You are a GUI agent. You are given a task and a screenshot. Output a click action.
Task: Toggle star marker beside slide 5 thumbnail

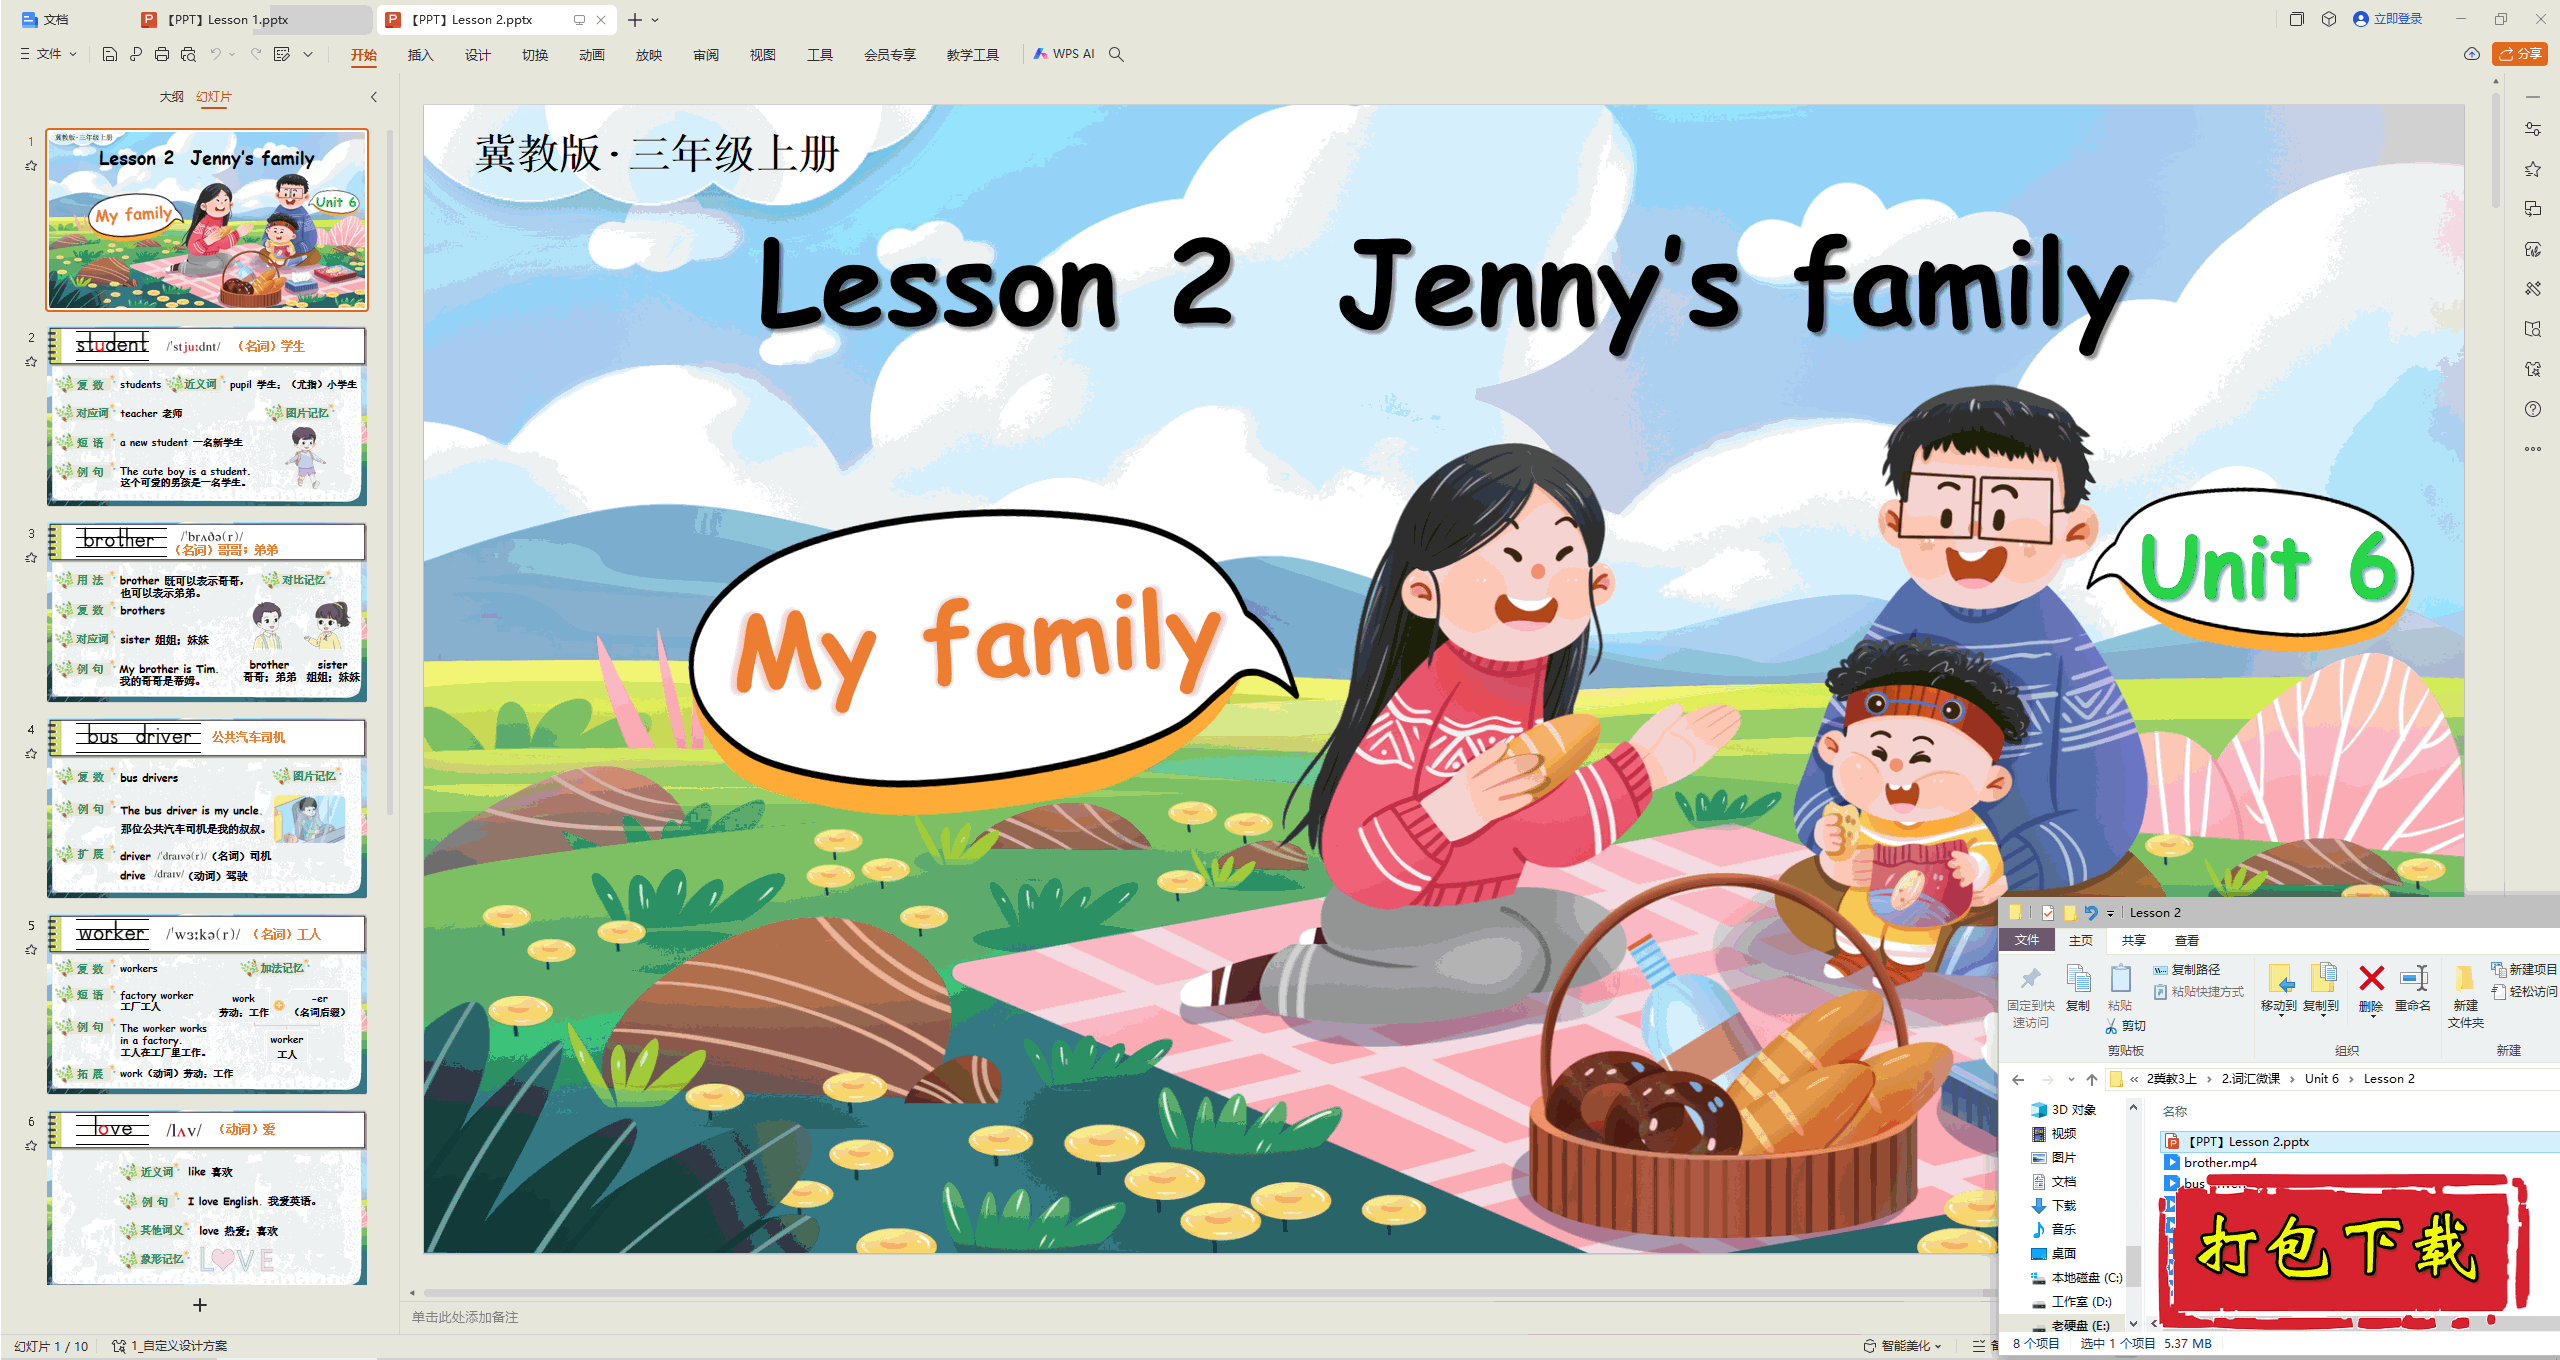click(31, 950)
